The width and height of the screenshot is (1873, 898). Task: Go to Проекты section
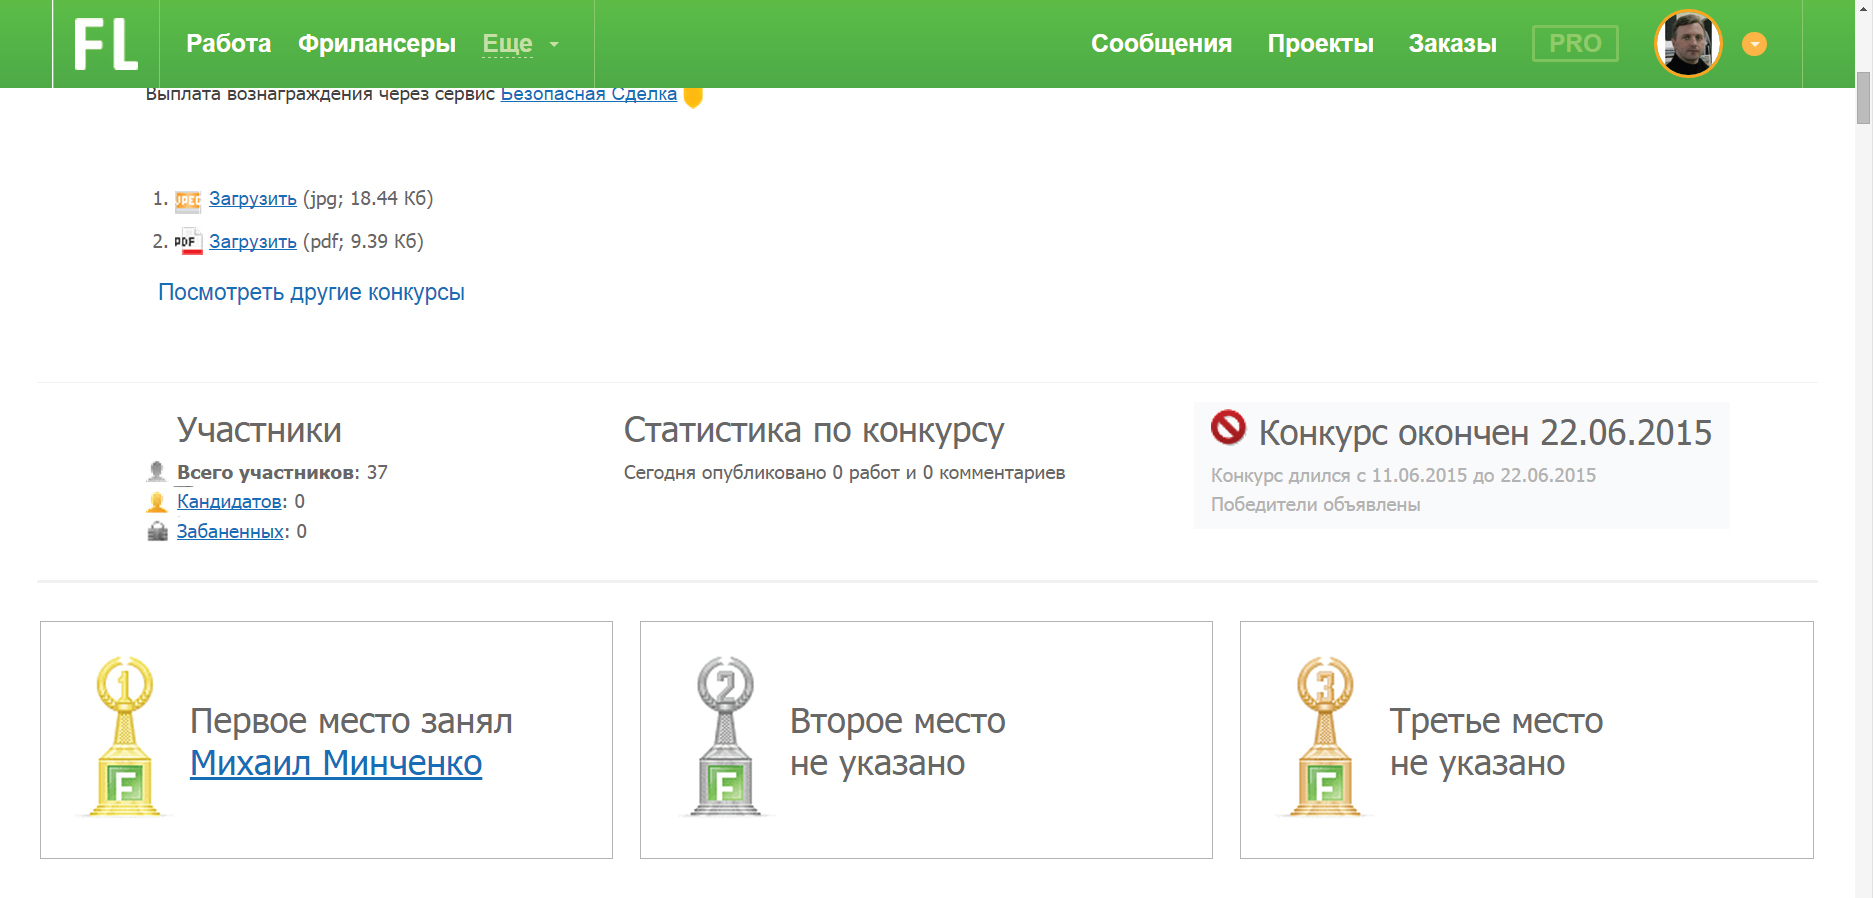point(1320,44)
